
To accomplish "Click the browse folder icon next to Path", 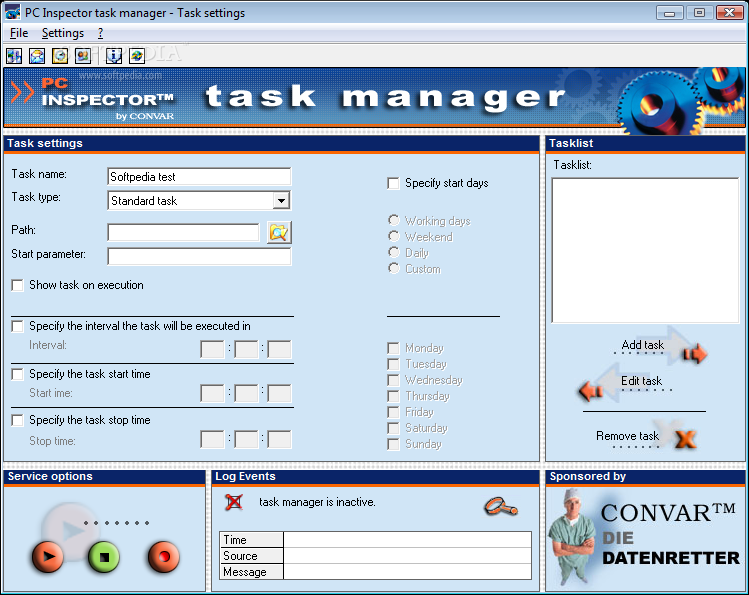I will (x=279, y=233).
